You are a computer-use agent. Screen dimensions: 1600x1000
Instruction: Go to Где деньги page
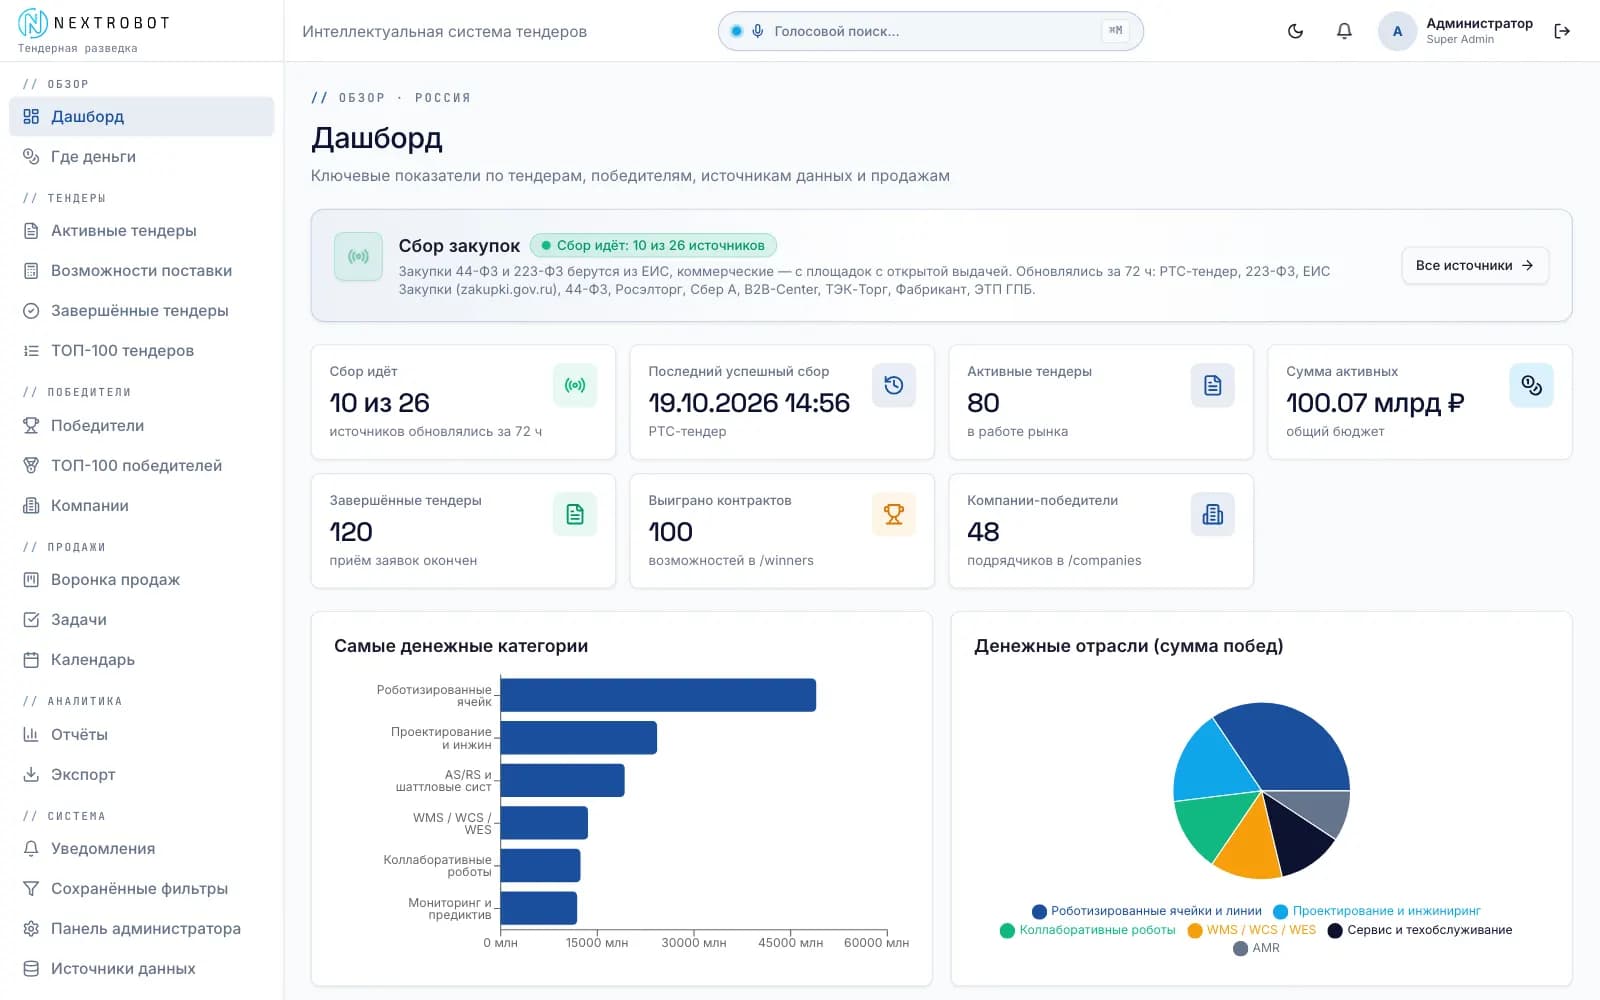[141, 156]
